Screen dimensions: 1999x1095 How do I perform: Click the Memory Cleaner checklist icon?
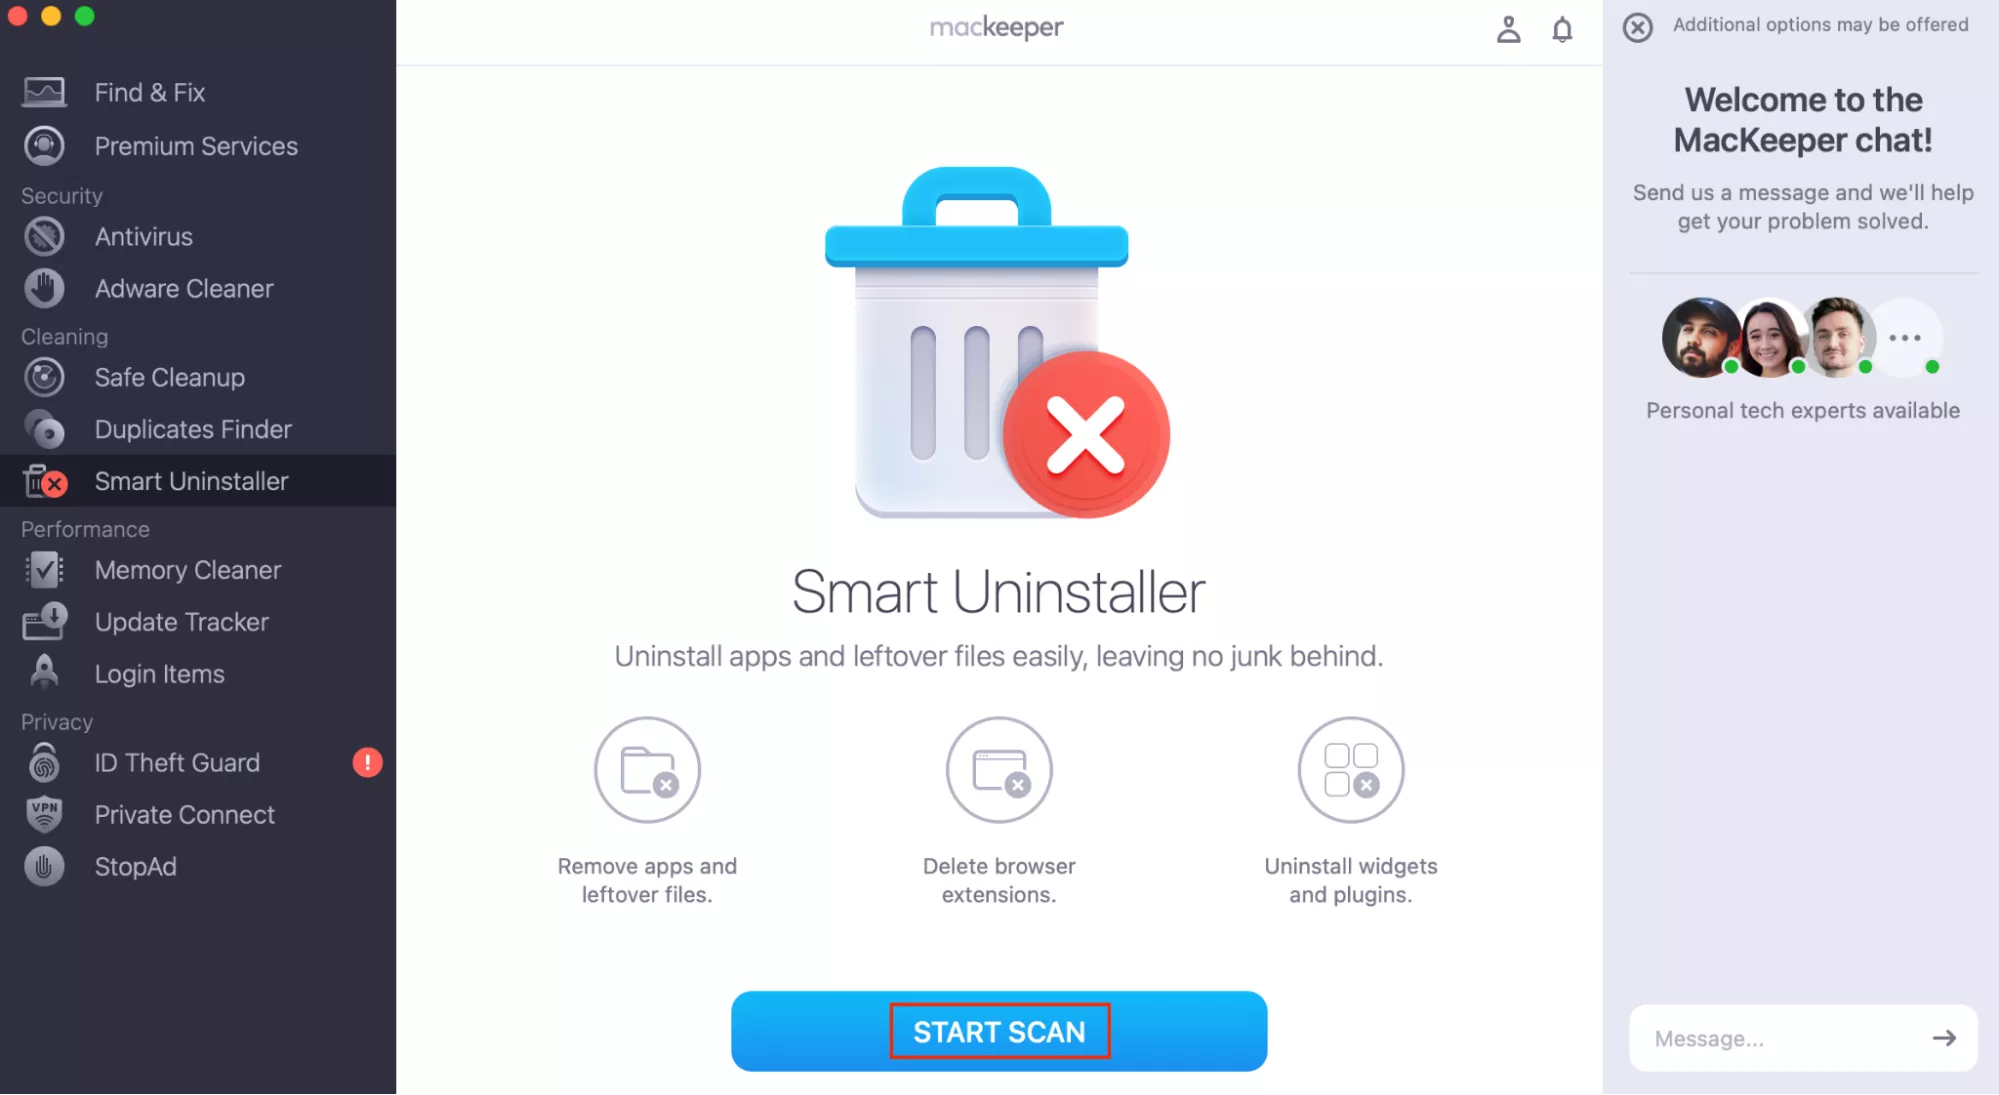[44, 570]
